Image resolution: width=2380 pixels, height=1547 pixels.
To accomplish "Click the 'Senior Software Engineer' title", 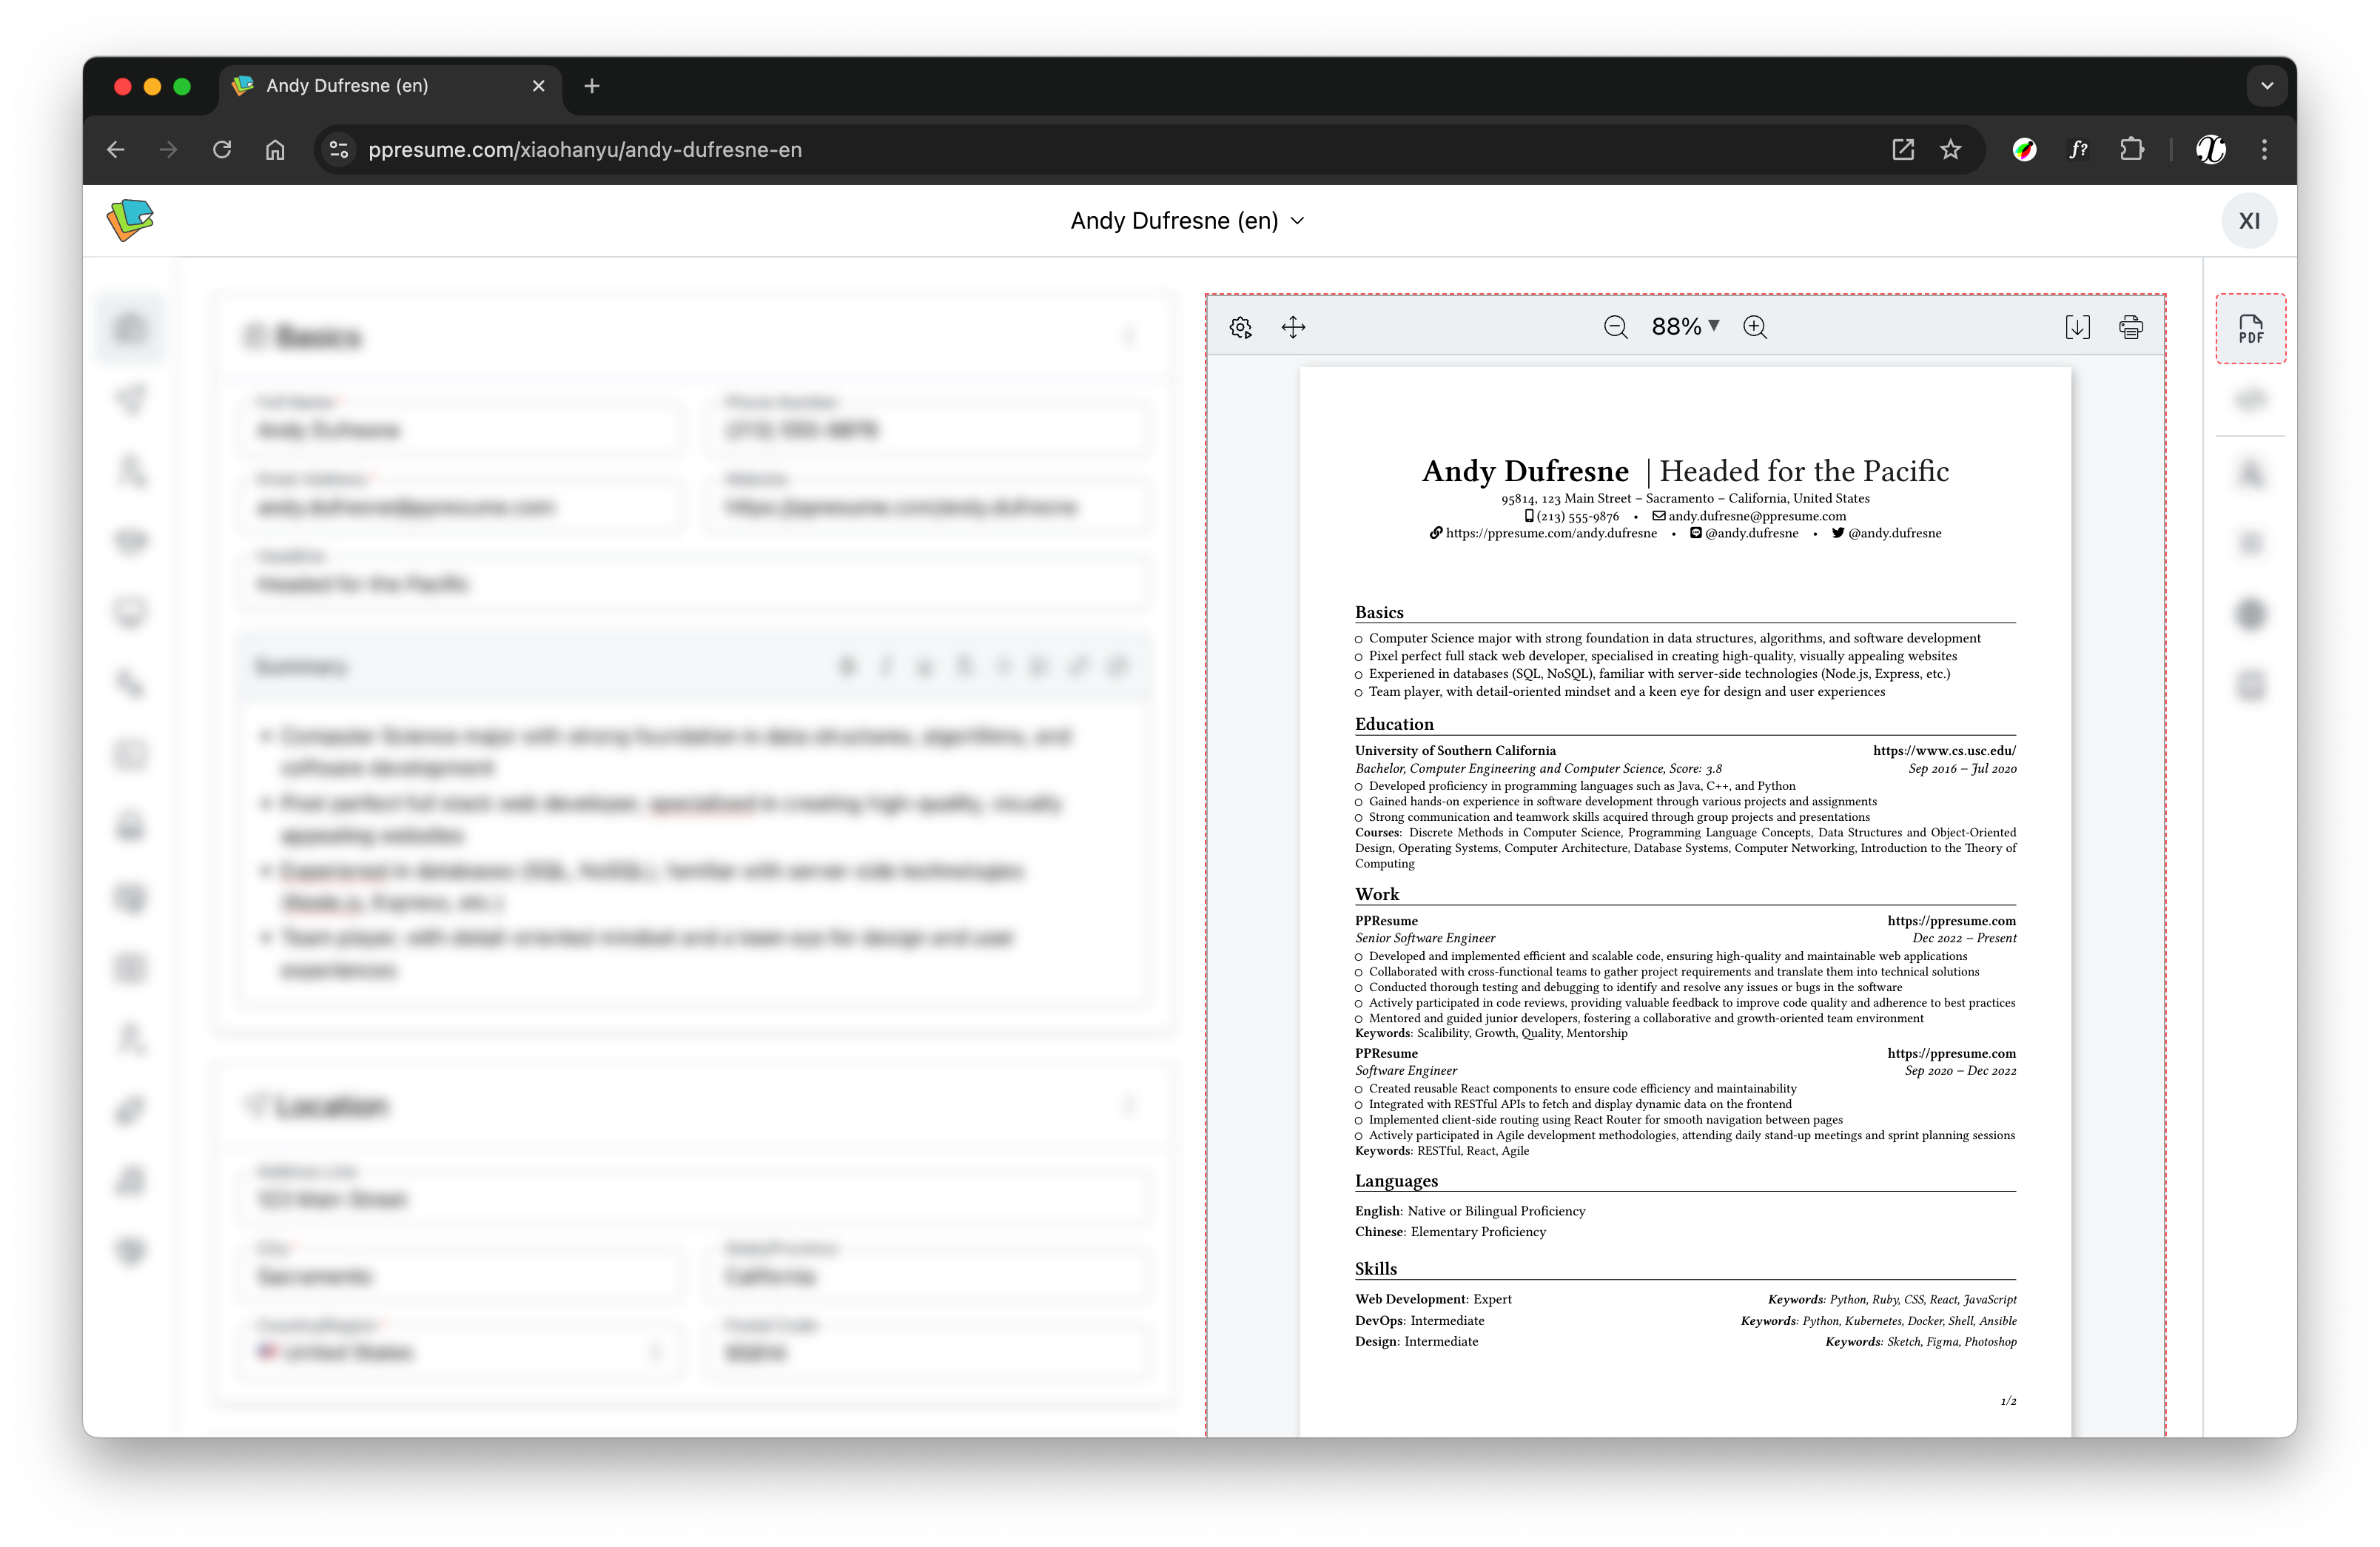I will (1425, 938).
